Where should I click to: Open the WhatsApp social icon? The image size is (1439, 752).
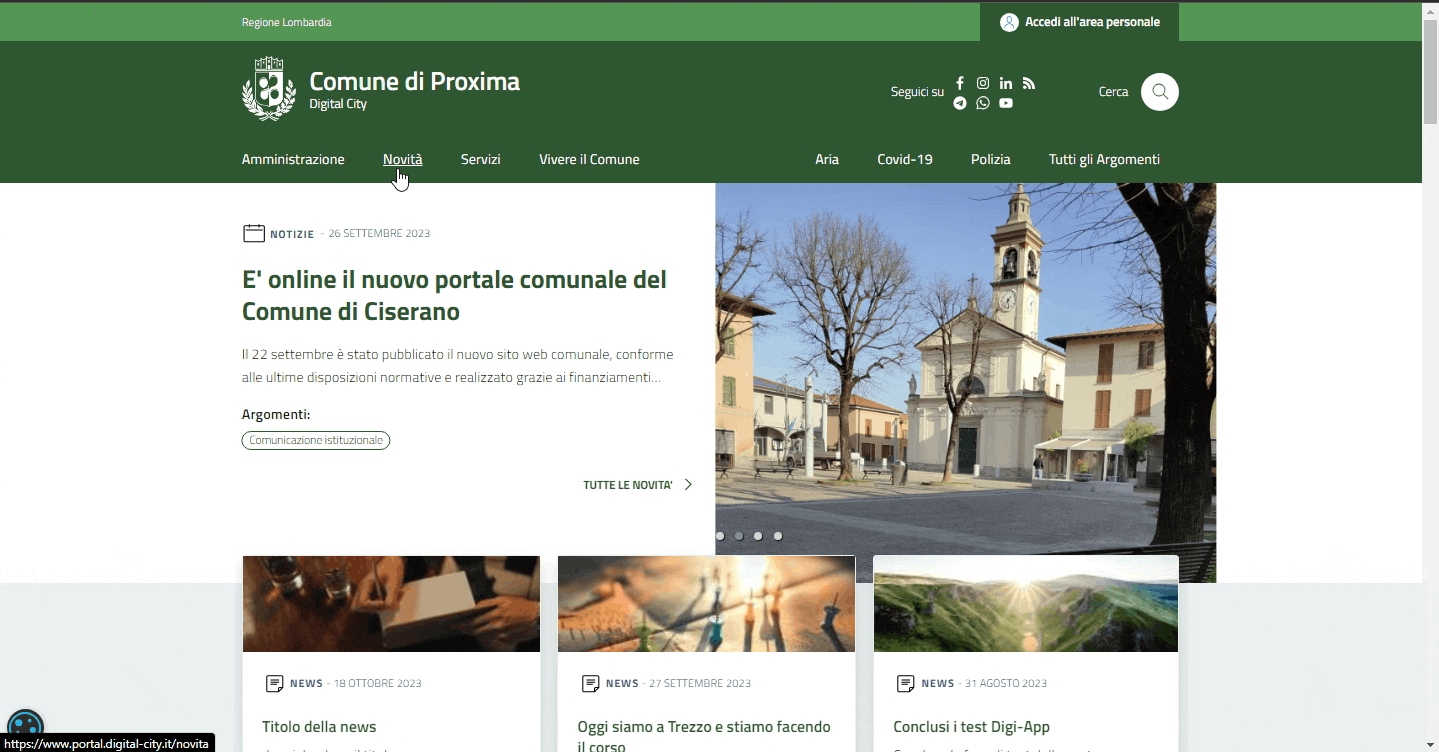click(x=983, y=103)
